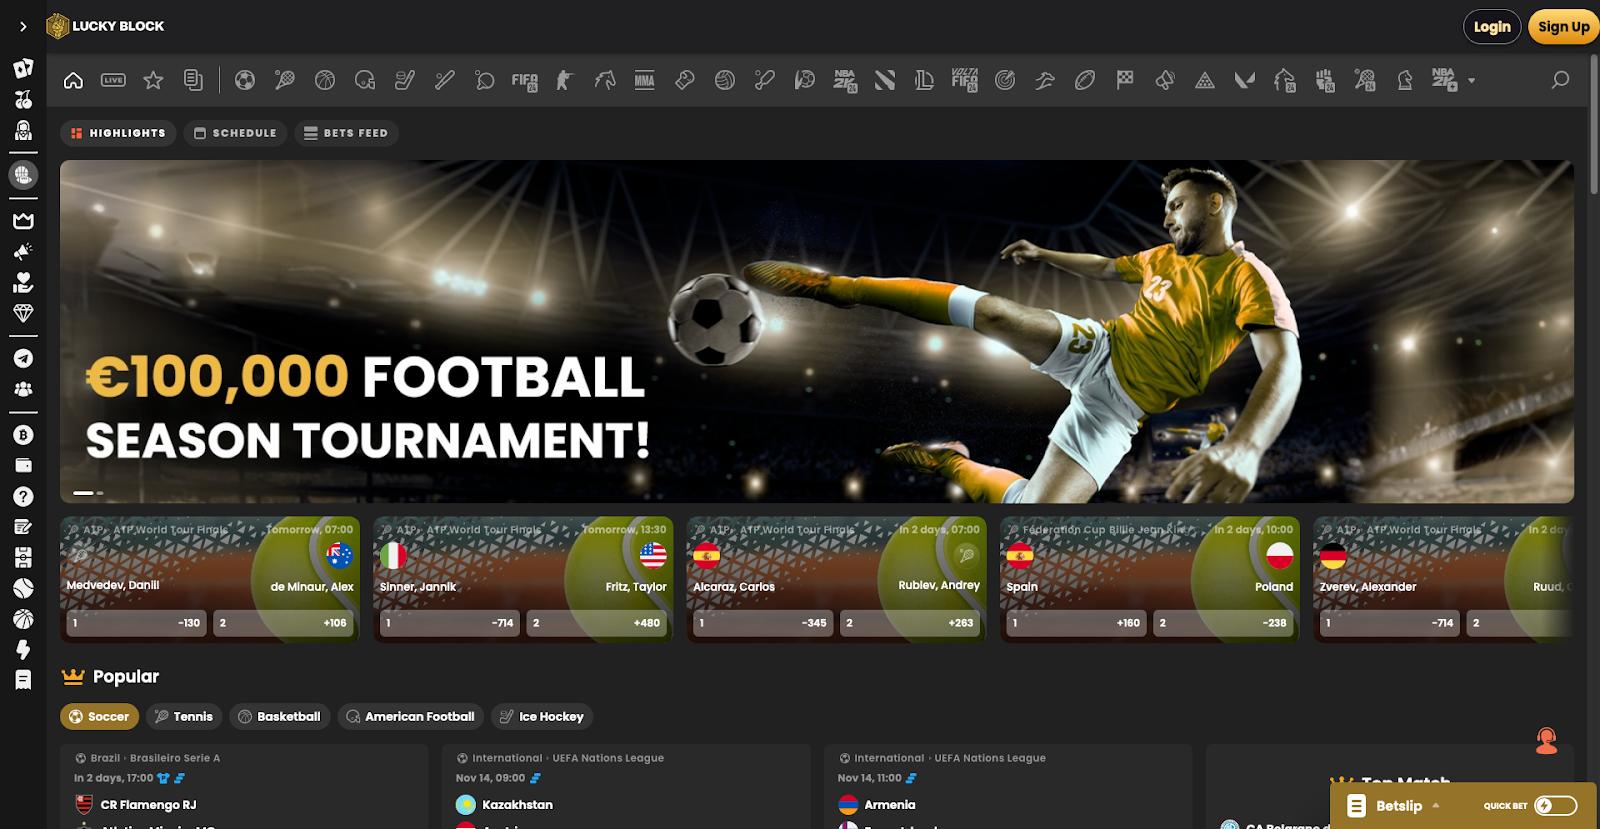
Task: Select the Tennis filter under Popular
Action: (184, 716)
